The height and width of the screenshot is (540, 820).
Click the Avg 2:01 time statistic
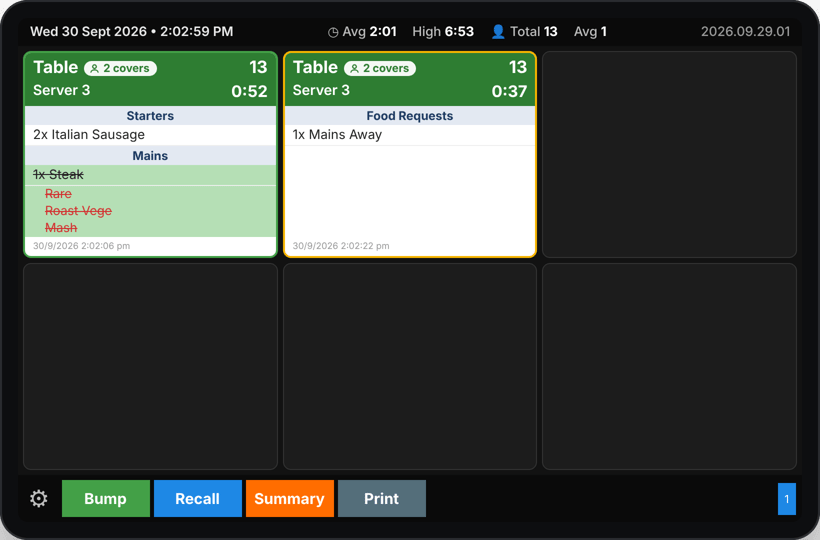coord(369,32)
